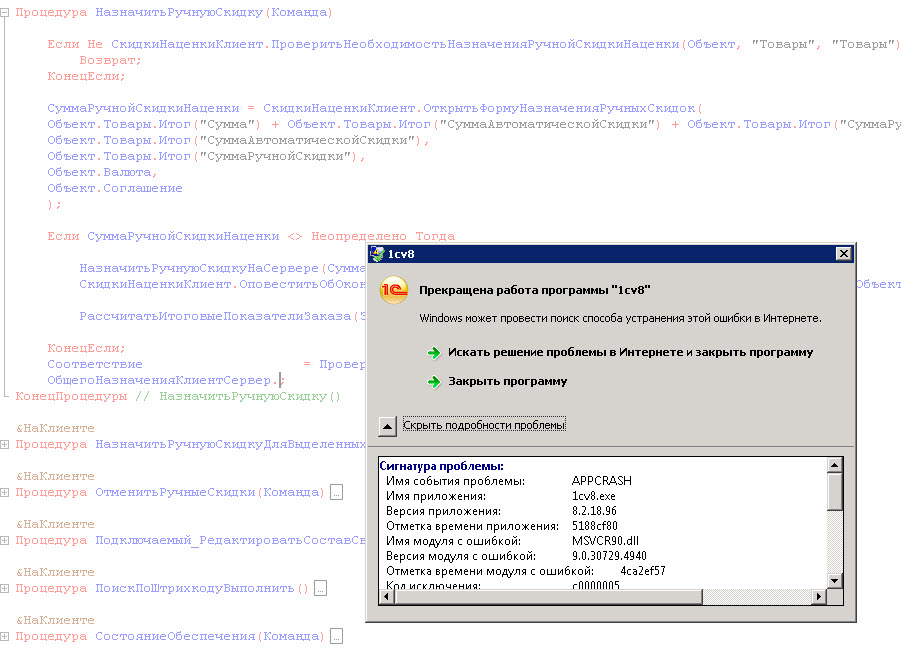Click the СуммаРучнойСкидкиНаценки = assignment line

[375, 109]
